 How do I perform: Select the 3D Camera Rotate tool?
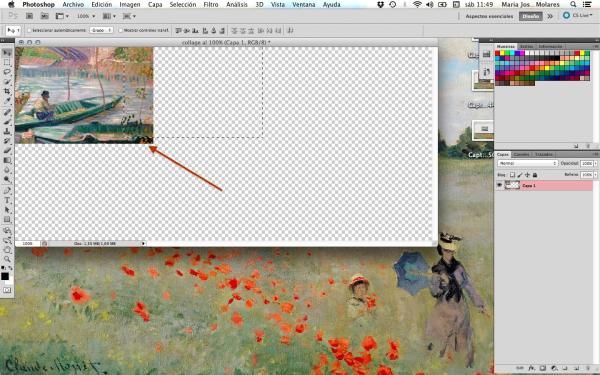[x=7, y=240]
